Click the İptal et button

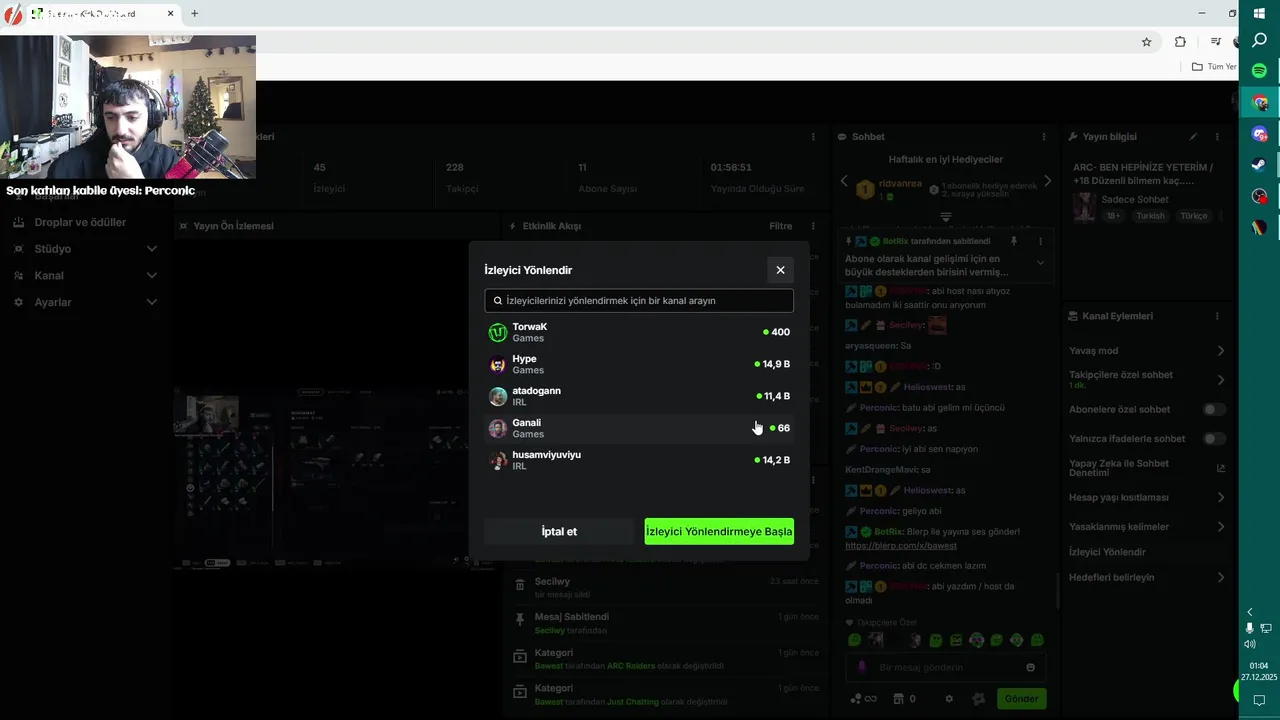pos(559,532)
